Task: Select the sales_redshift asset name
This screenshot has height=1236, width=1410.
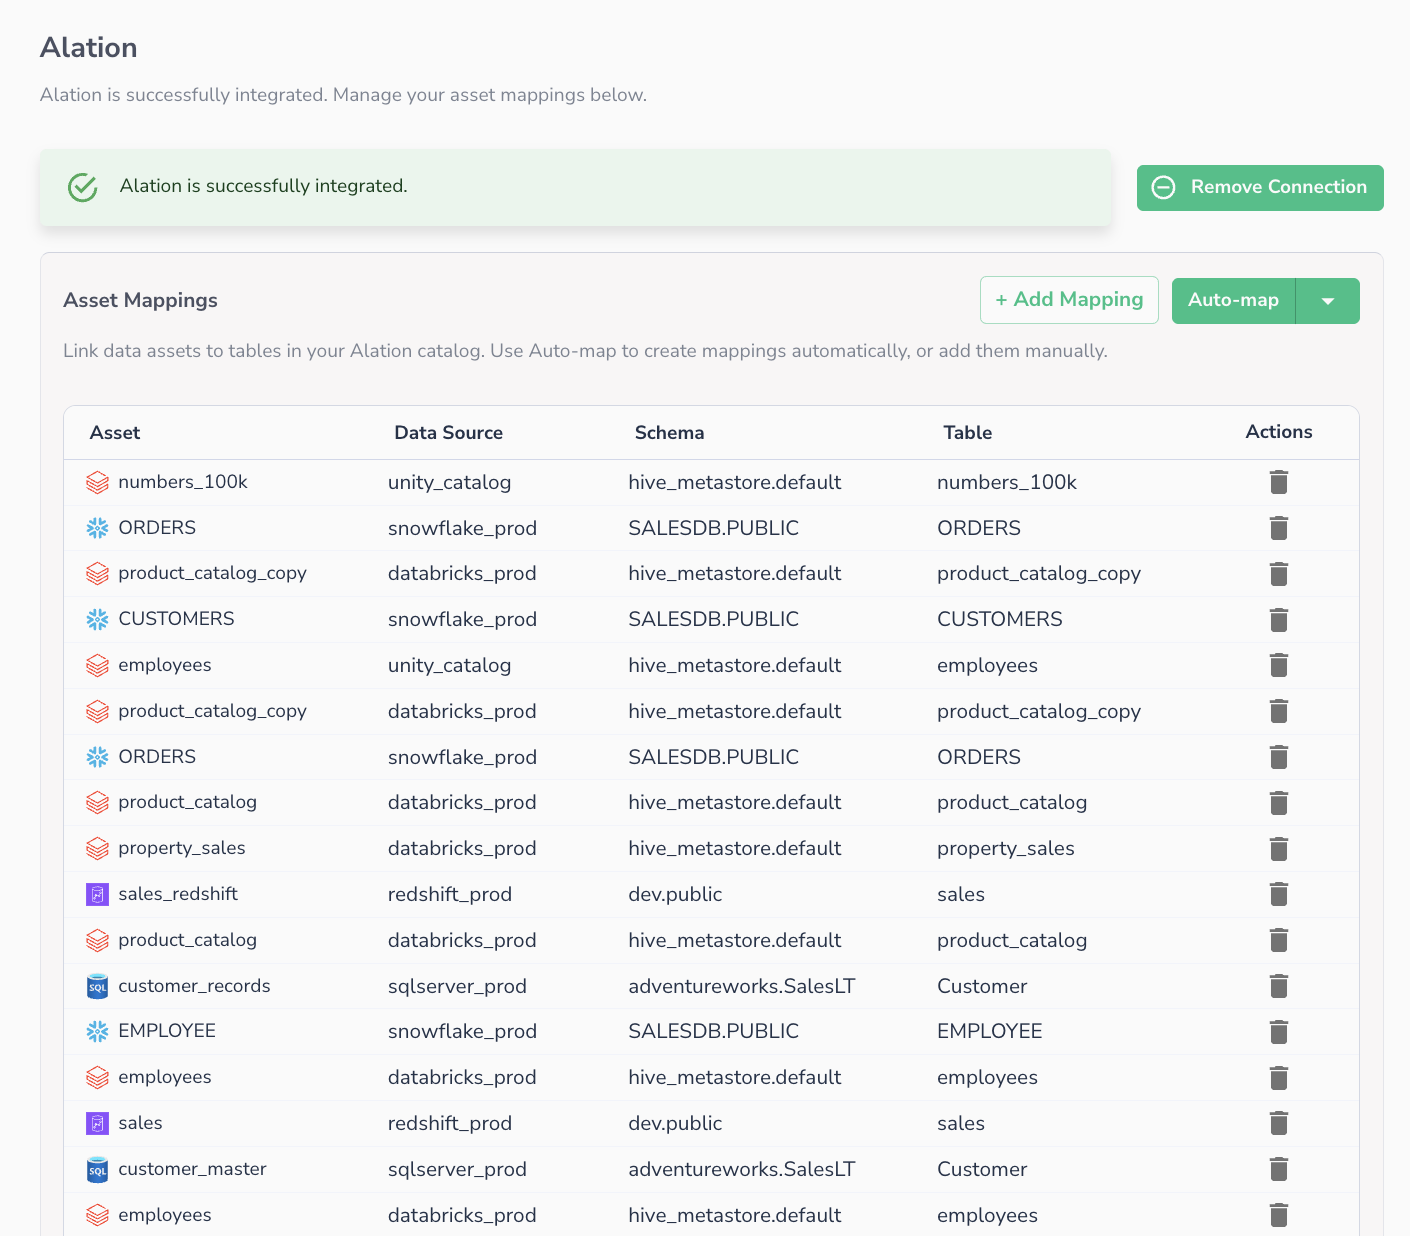Action: [x=178, y=894]
